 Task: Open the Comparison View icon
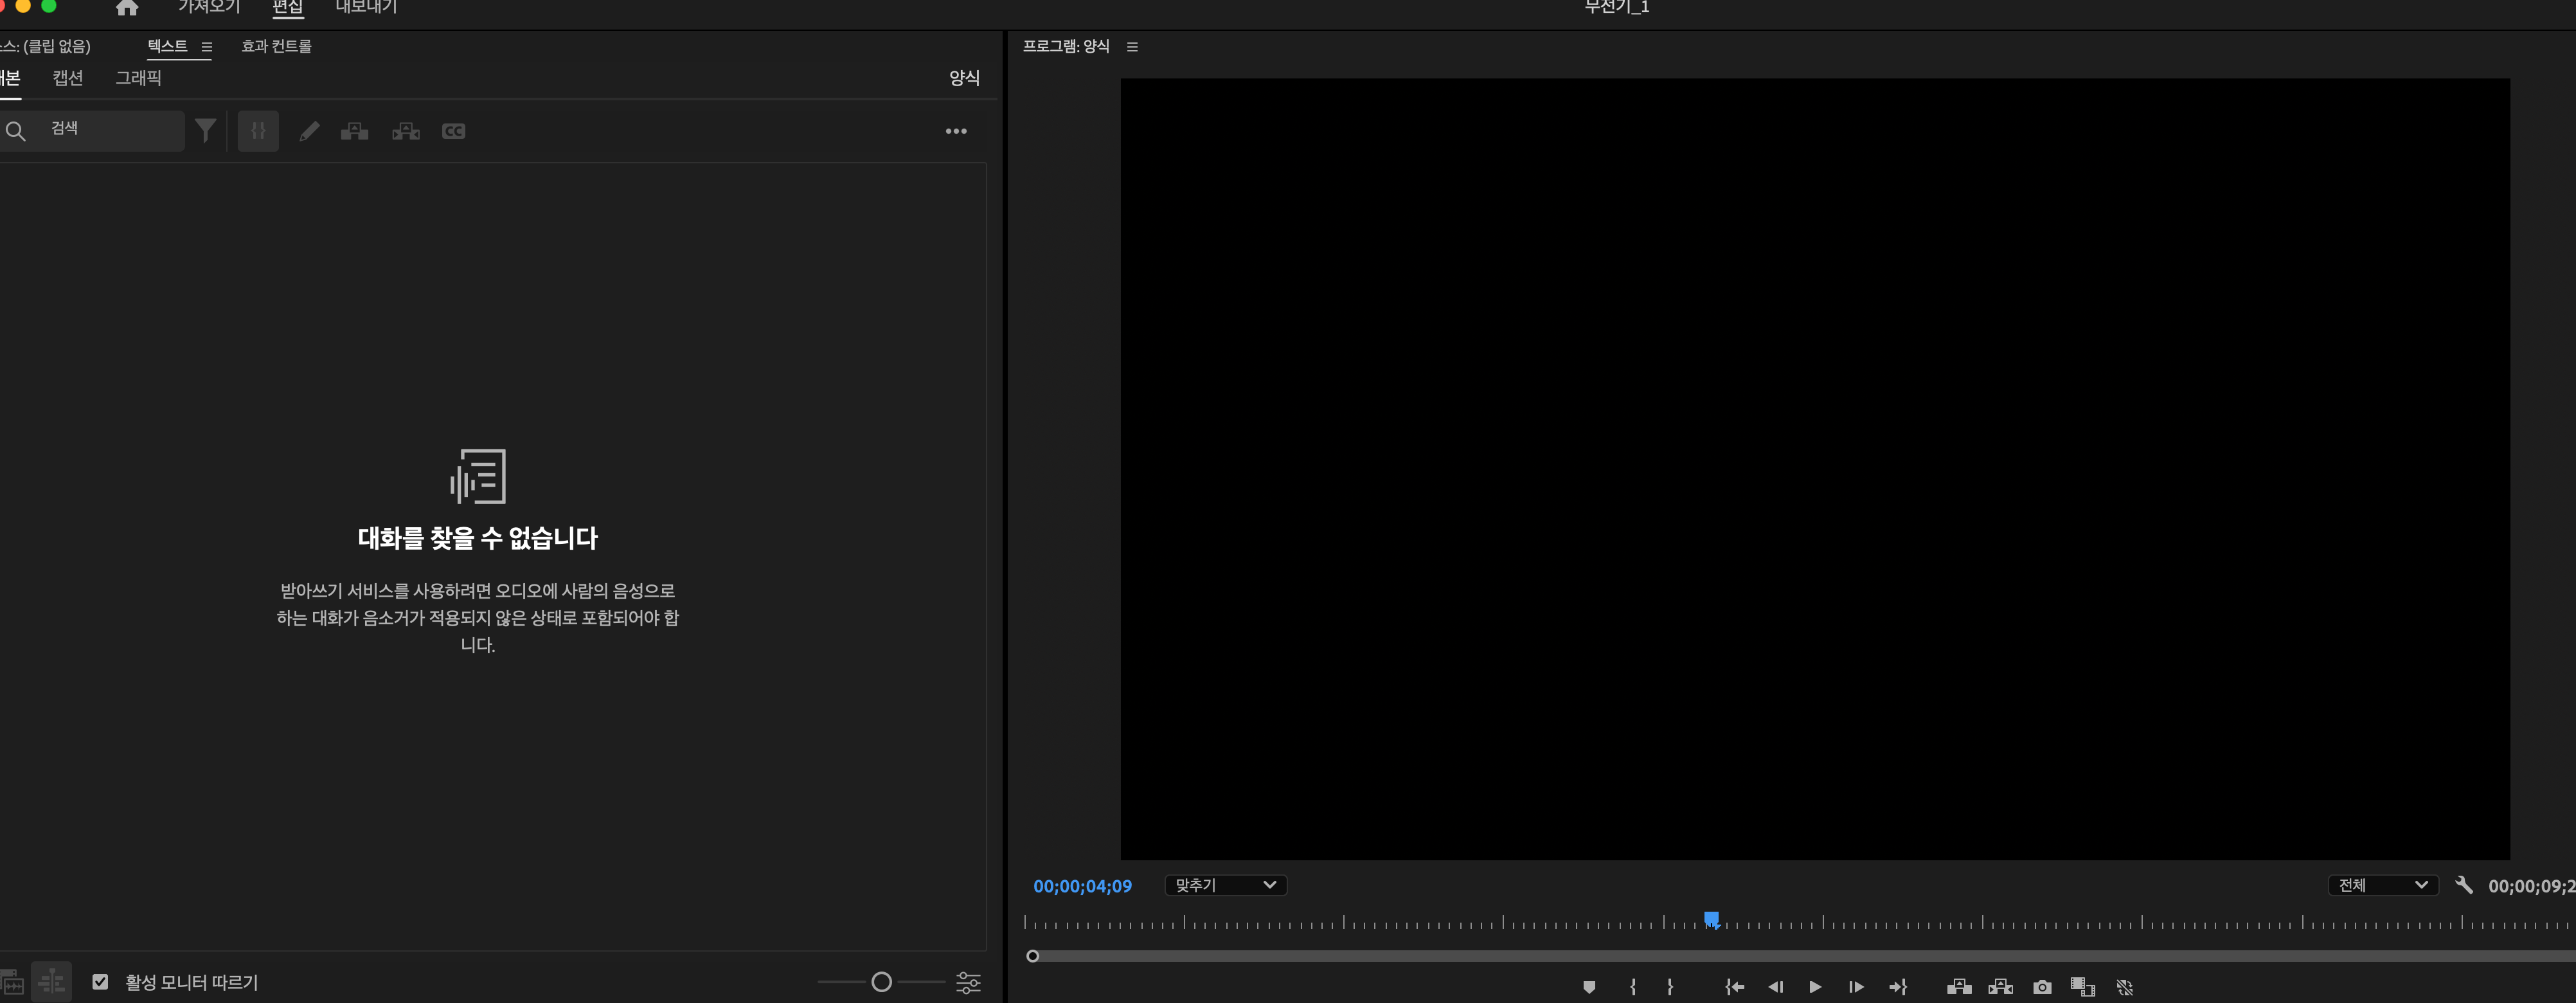pos(2083,987)
